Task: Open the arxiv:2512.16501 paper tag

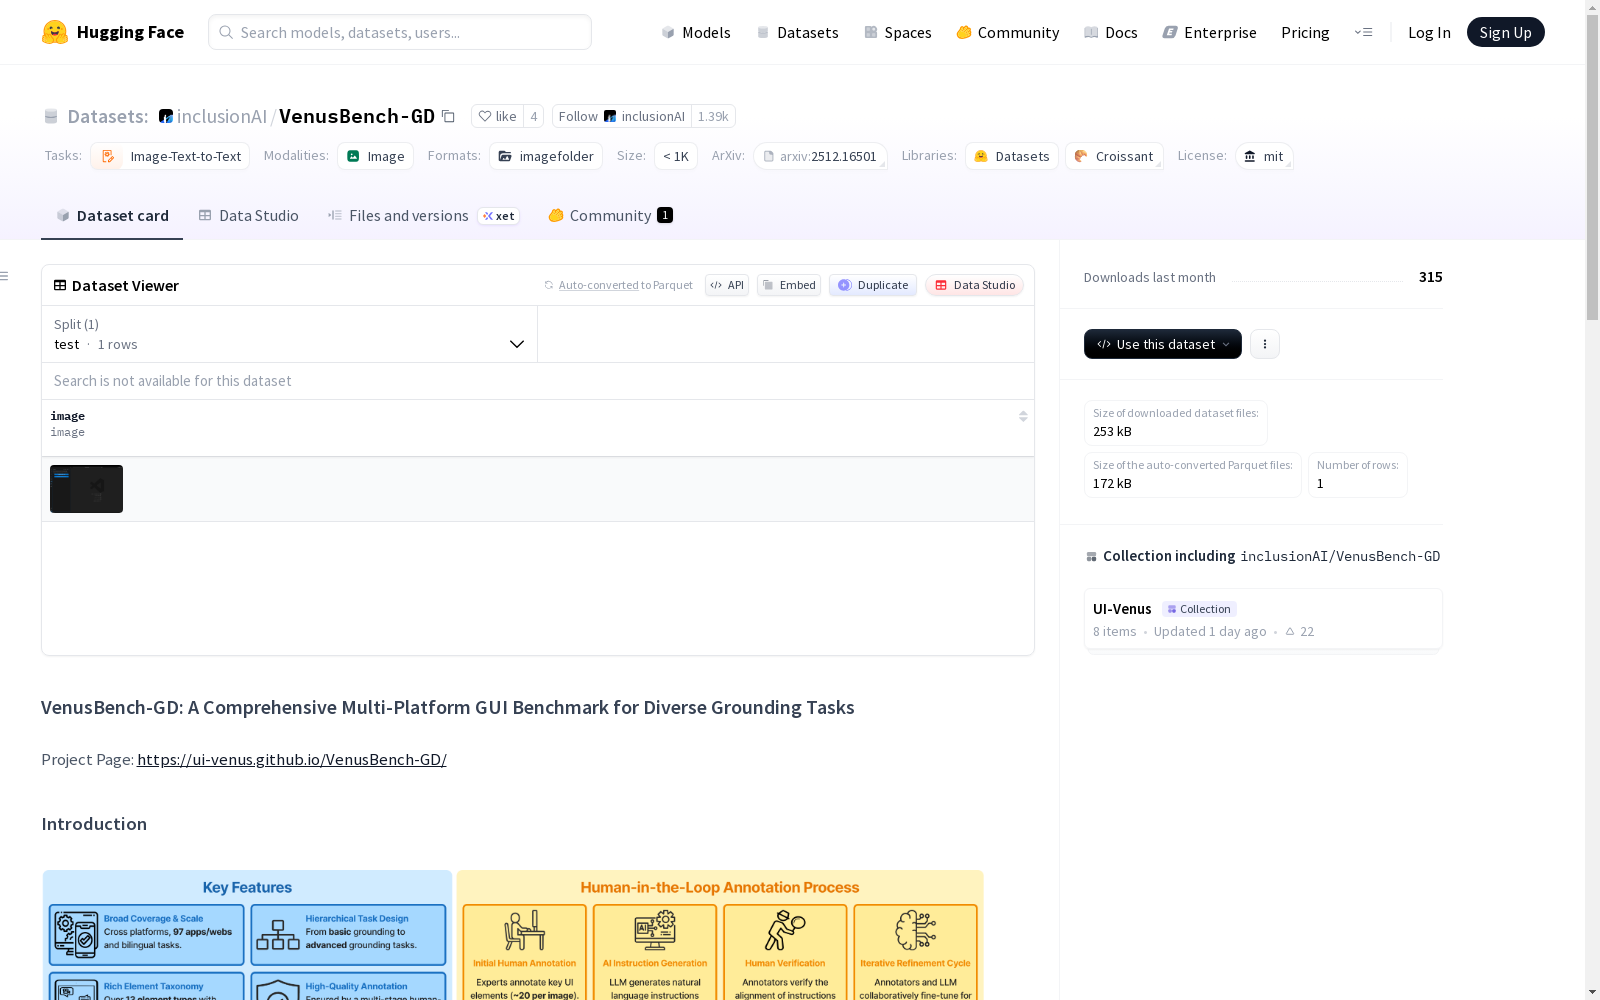Action: point(820,156)
